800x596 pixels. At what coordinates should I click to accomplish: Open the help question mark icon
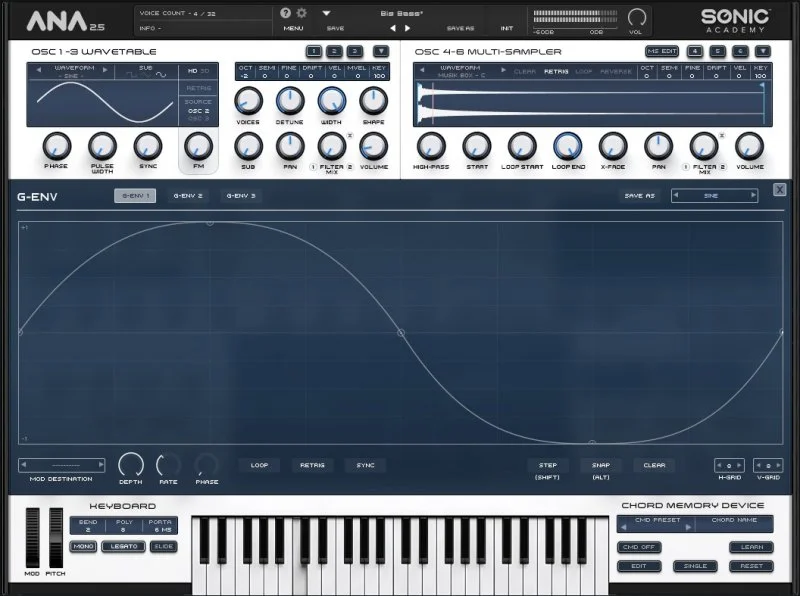pyautogui.click(x=286, y=13)
